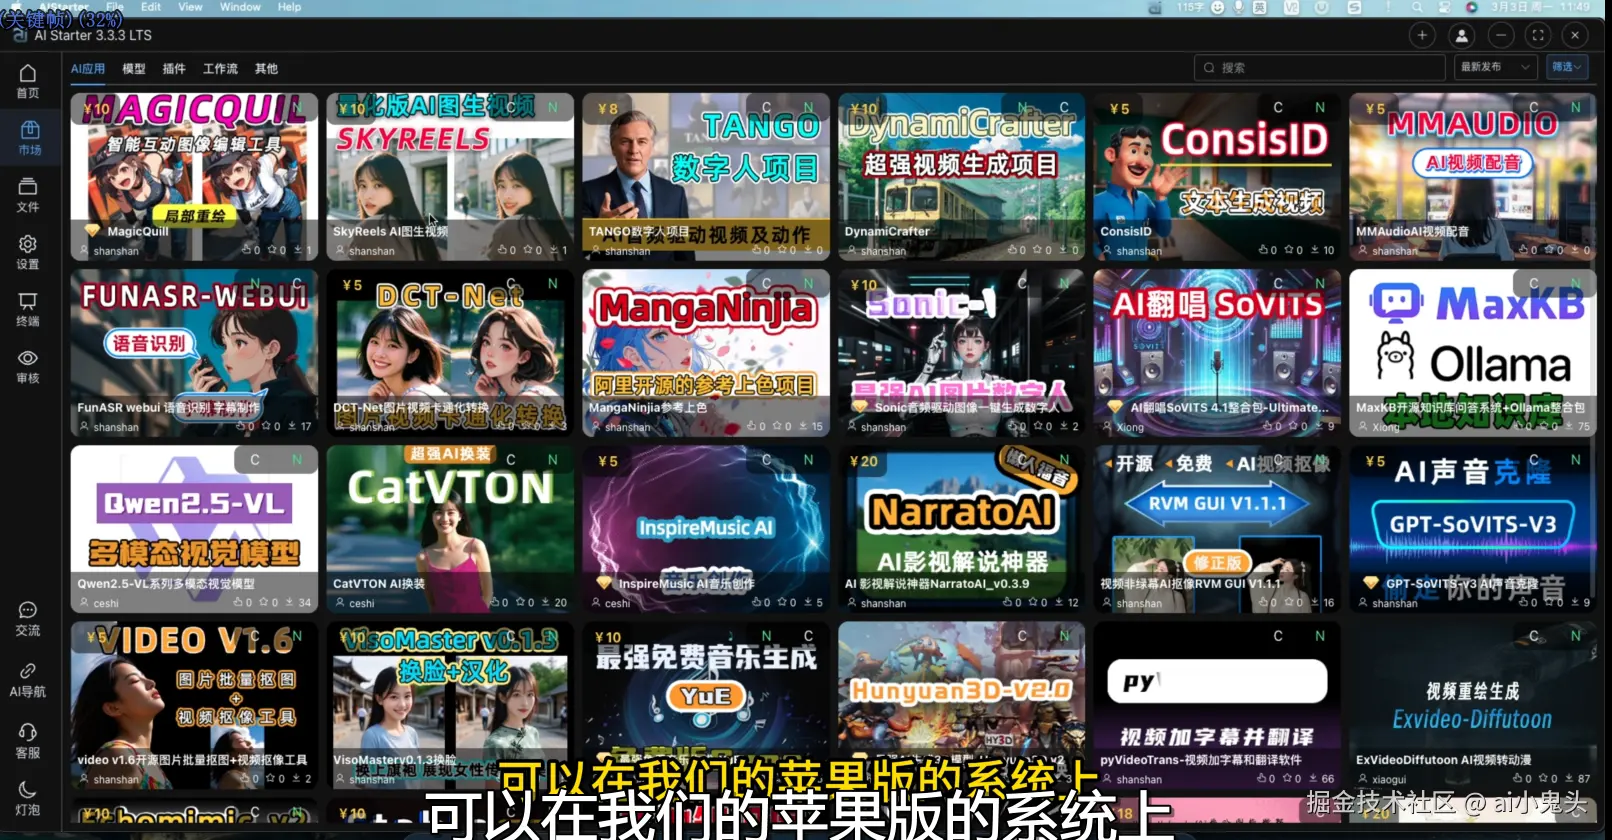Click the Siri icon in the menu bar
1612x840 pixels.
1471,7
